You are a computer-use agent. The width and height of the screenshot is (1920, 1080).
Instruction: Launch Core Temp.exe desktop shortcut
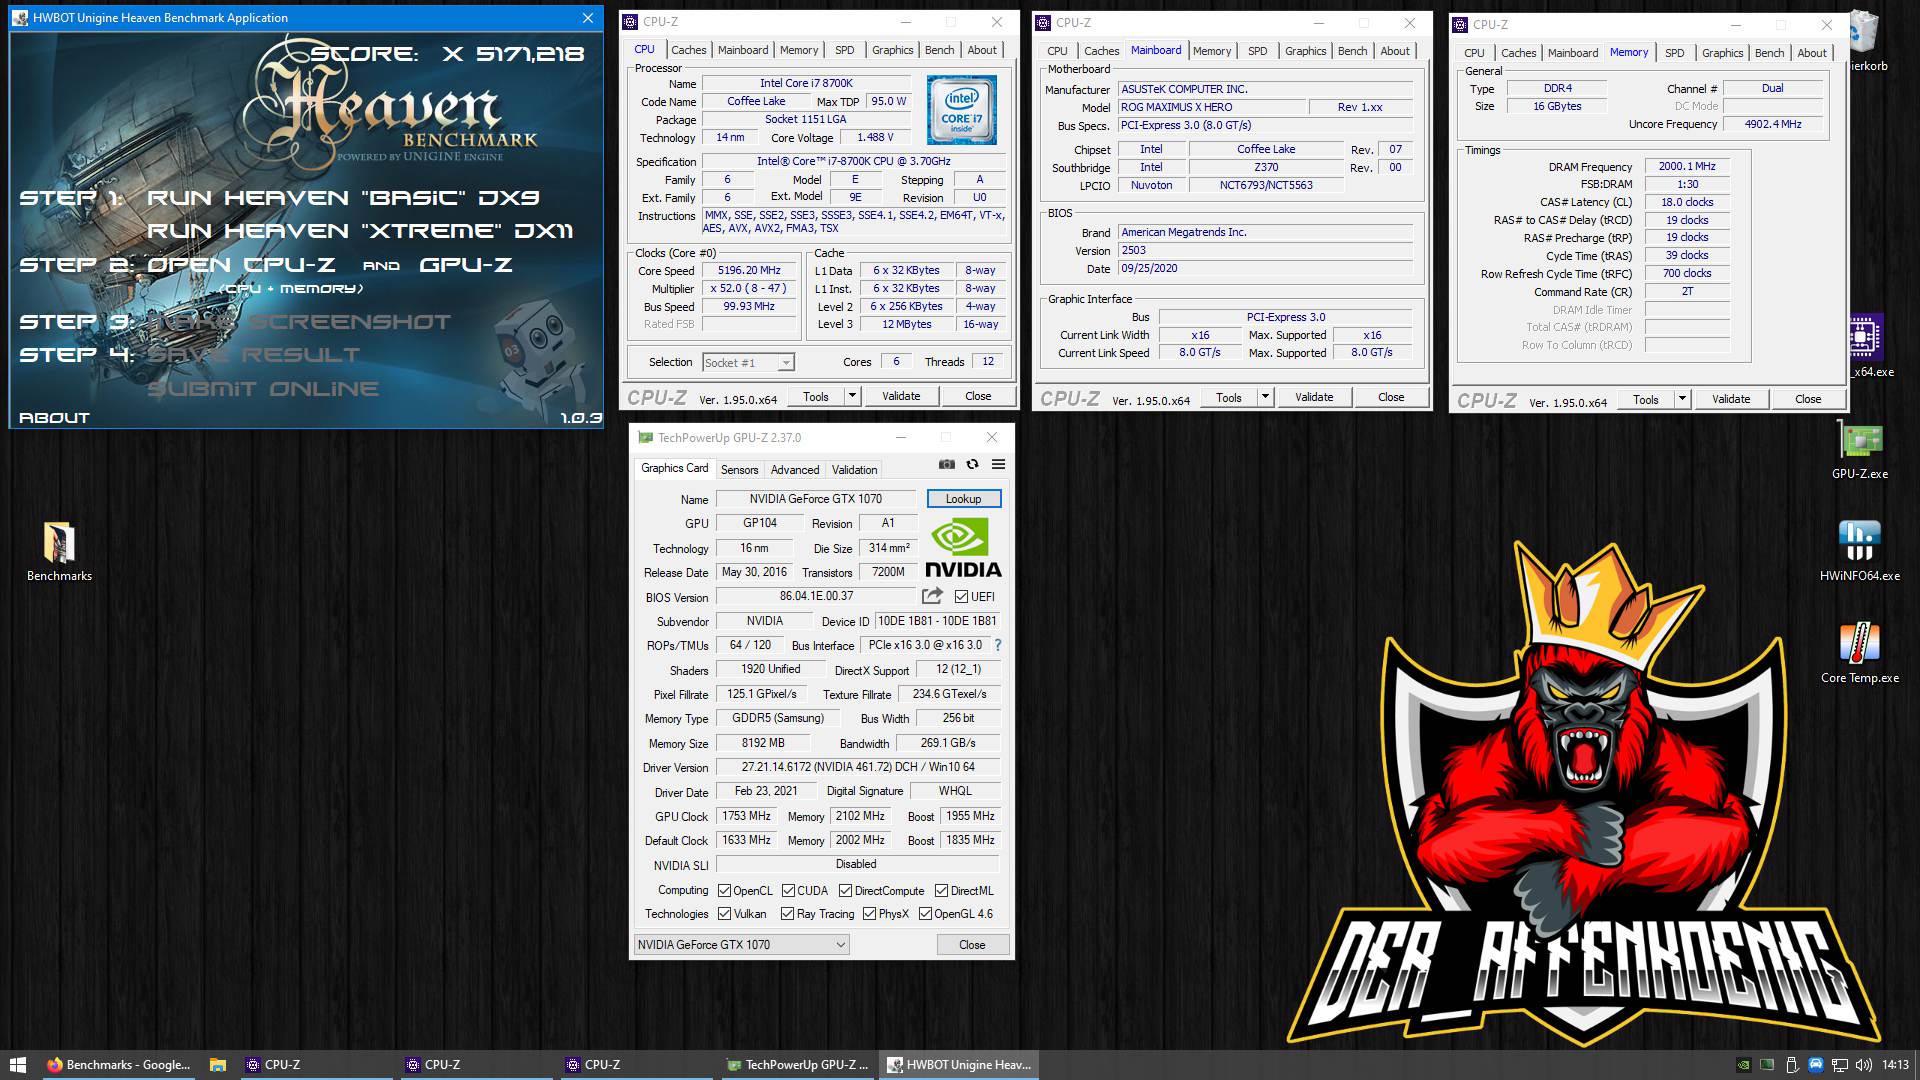1860,654
